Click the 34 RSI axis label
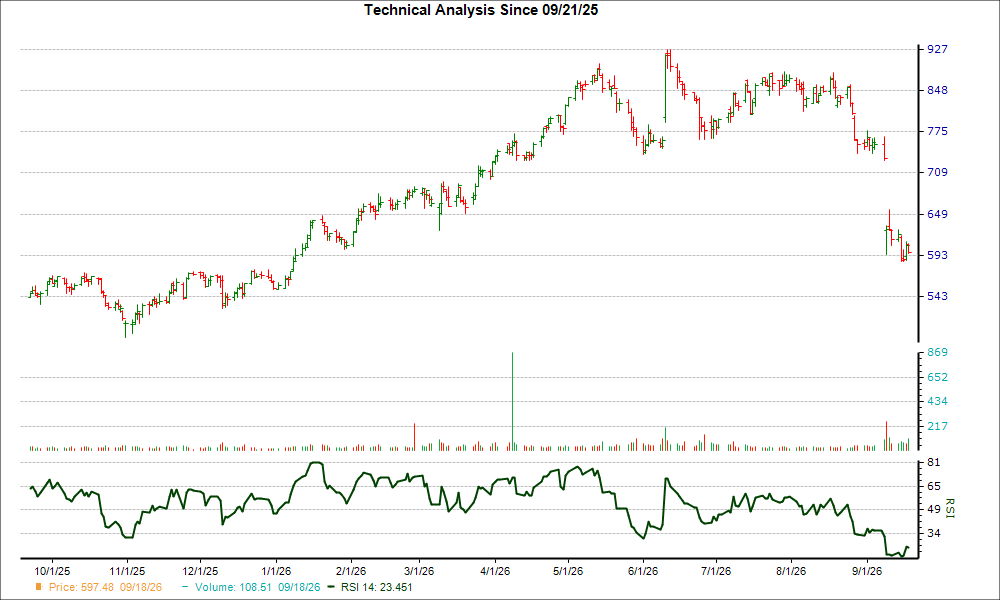The height and width of the screenshot is (600, 1000). [934, 533]
